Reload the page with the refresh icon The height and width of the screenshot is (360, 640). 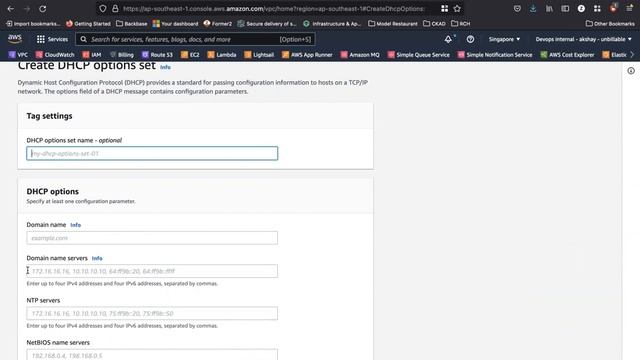pyautogui.click(x=42, y=9)
